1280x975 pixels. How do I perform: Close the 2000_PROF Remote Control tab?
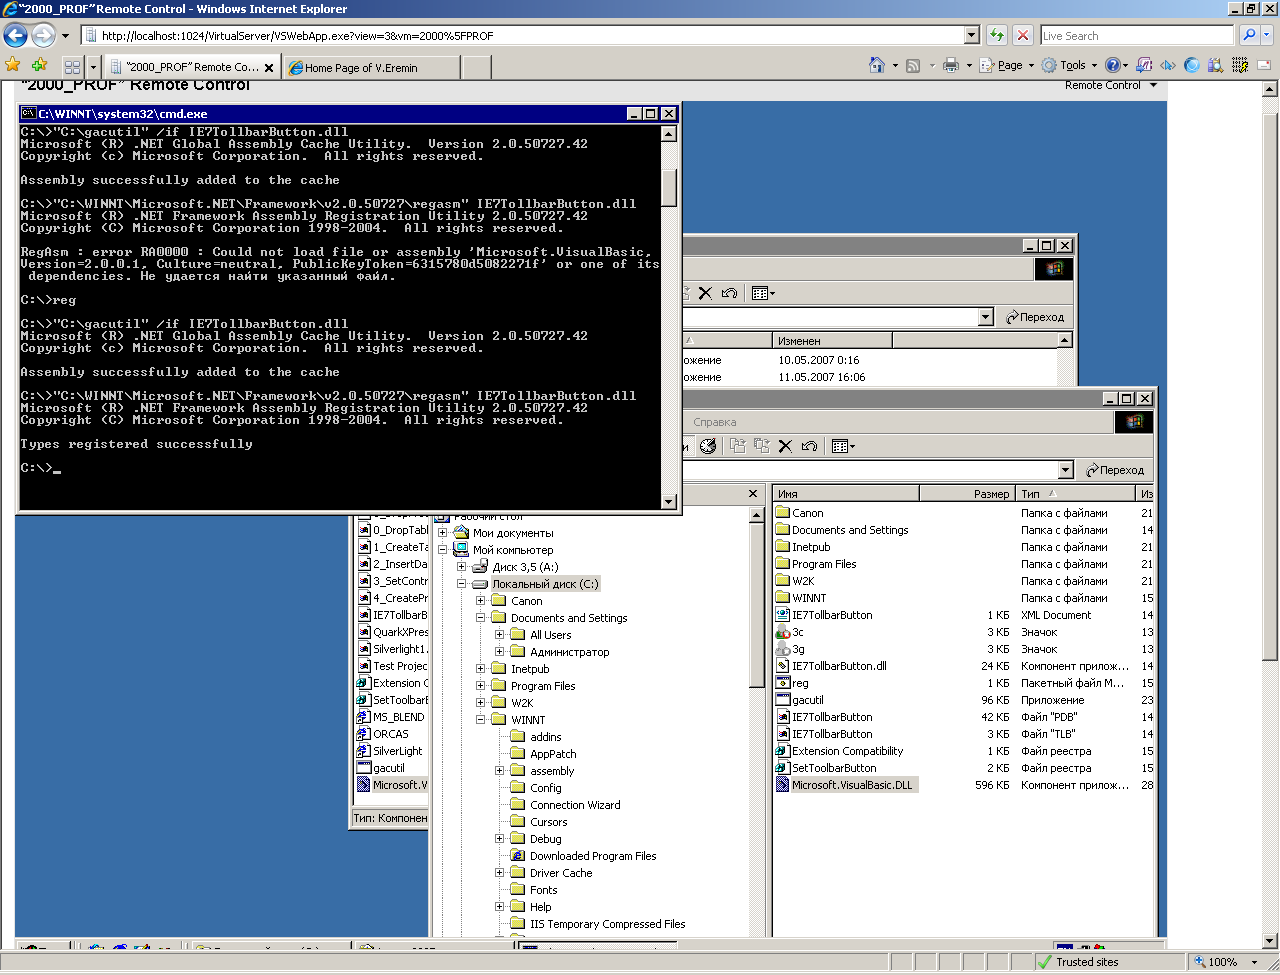pyautogui.click(x=269, y=68)
